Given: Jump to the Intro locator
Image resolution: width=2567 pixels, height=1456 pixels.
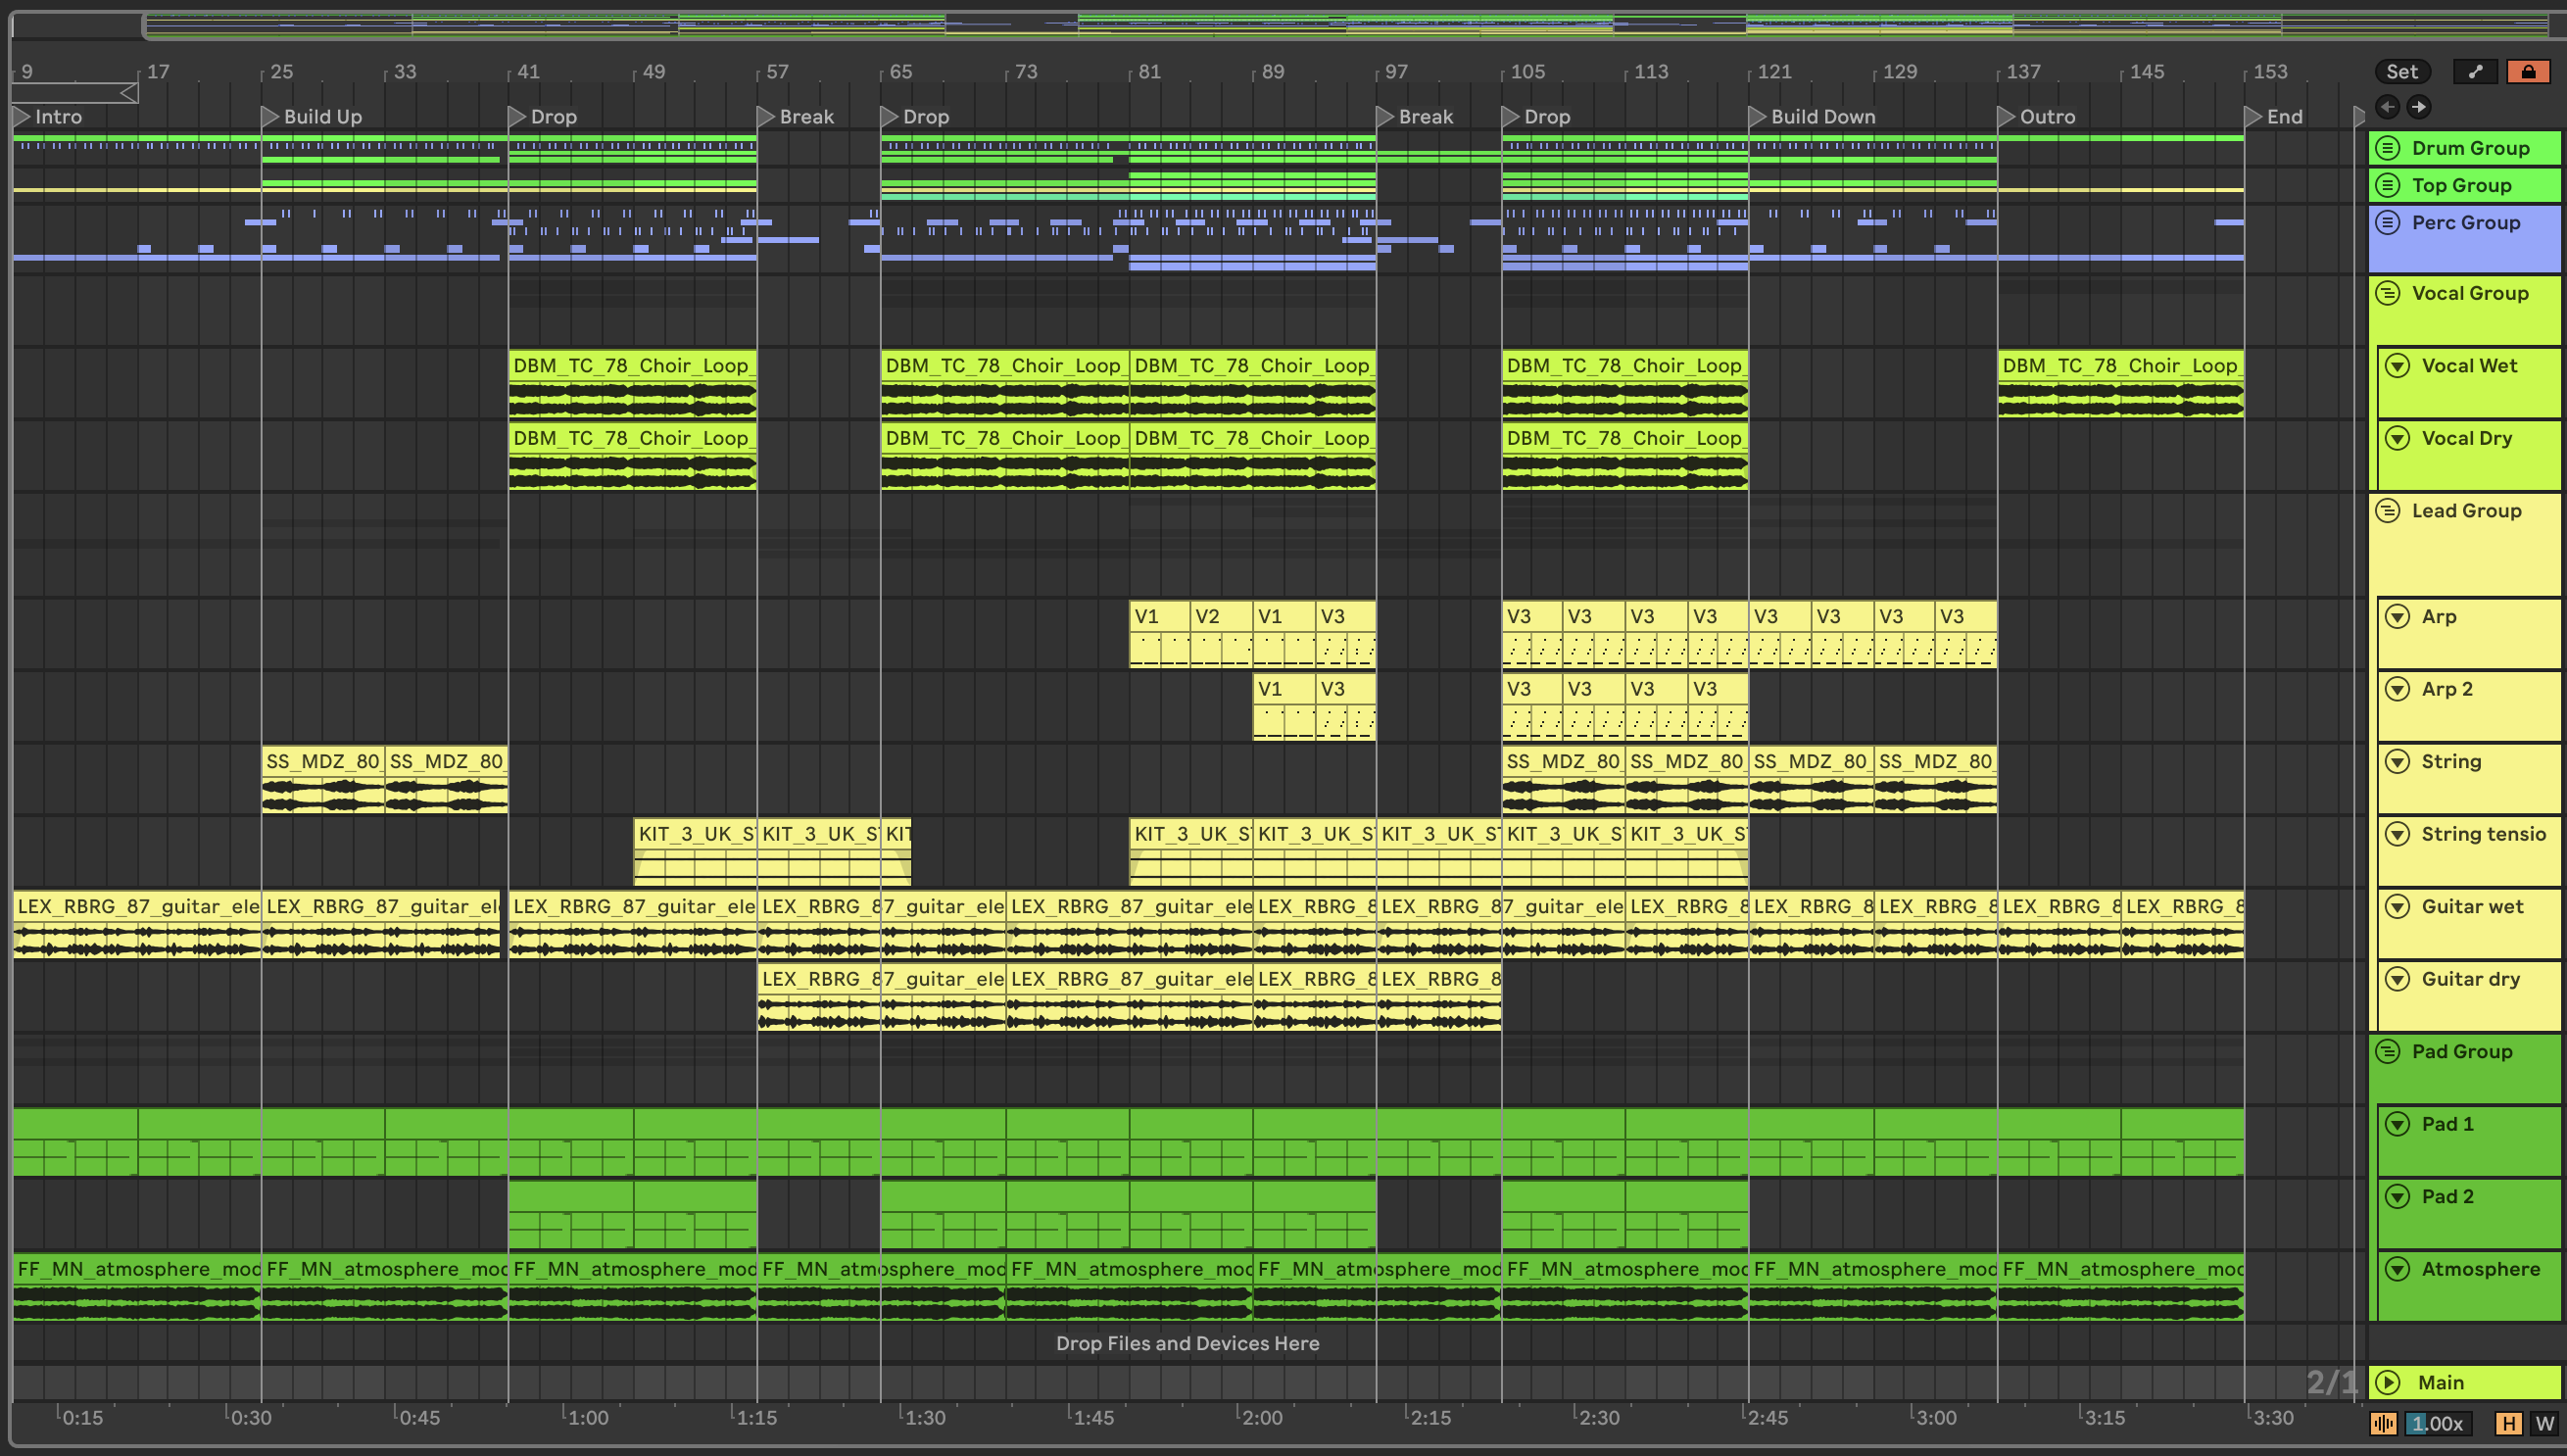Looking at the screenshot, I should tap(47, 116).
